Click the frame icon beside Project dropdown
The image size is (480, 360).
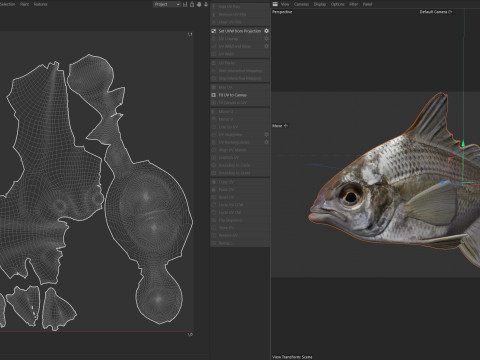(x=185, y=4)
